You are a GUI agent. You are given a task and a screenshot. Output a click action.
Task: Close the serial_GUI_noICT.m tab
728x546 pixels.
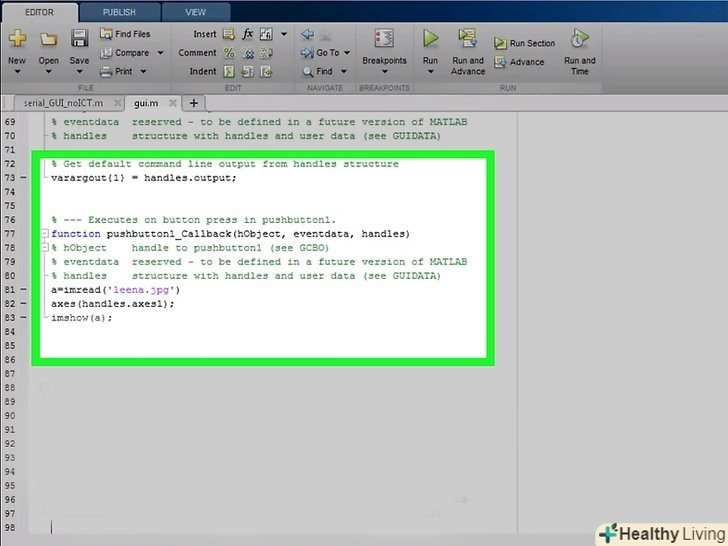point(118,103)
